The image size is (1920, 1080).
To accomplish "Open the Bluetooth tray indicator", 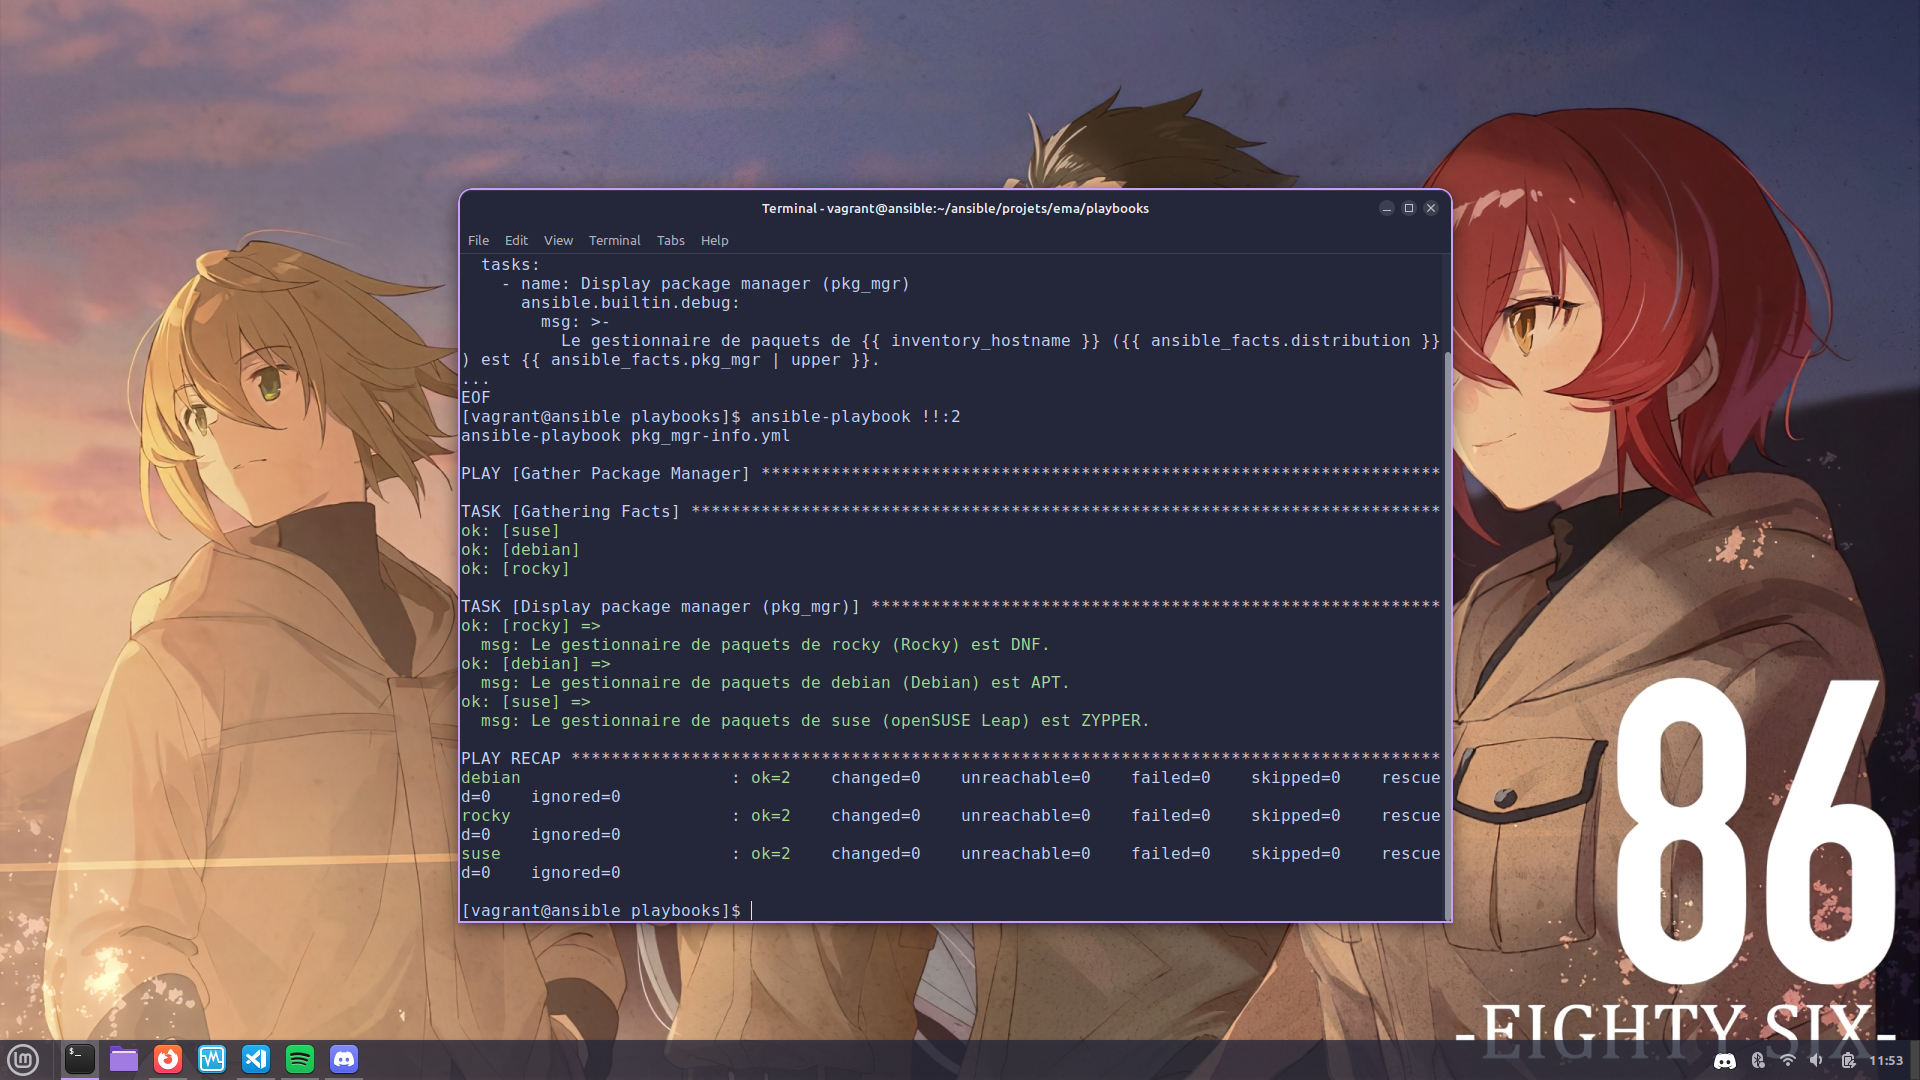I will (x=1758, y=1061).
